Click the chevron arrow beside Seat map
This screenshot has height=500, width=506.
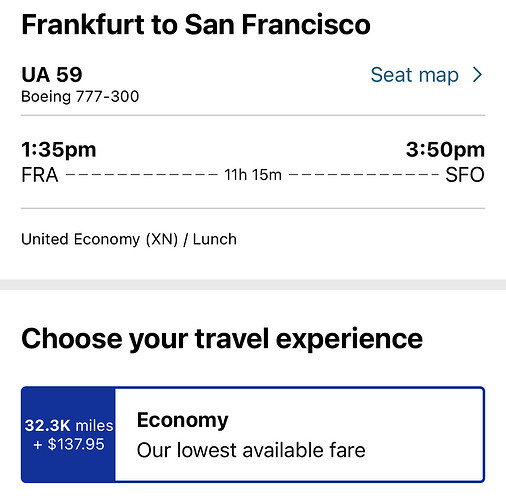click(x=478, y=75)
